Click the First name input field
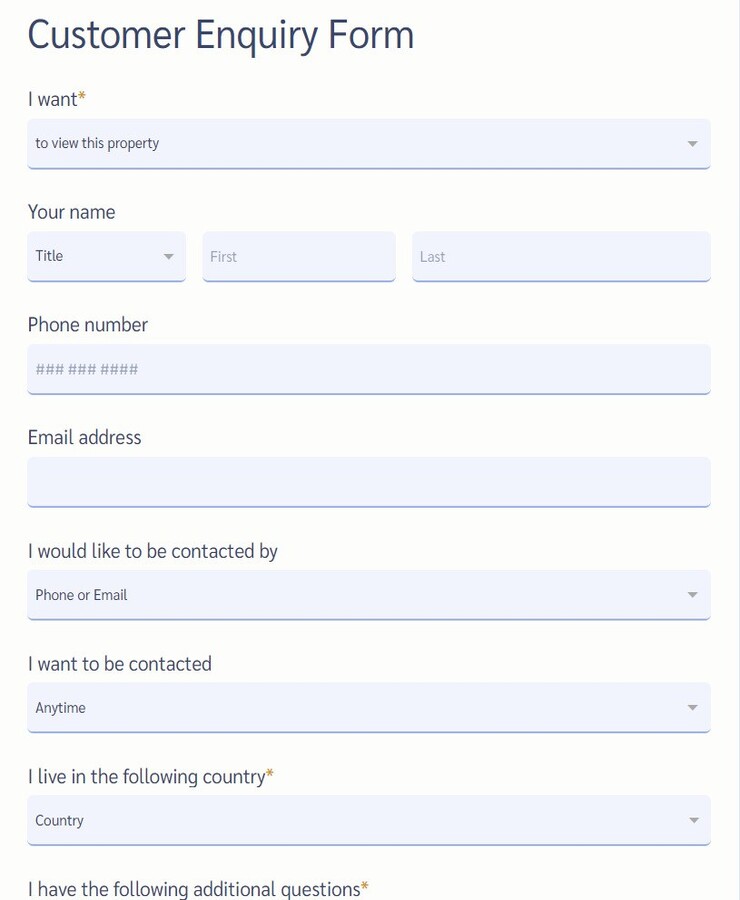 click(x=298, y=256)
